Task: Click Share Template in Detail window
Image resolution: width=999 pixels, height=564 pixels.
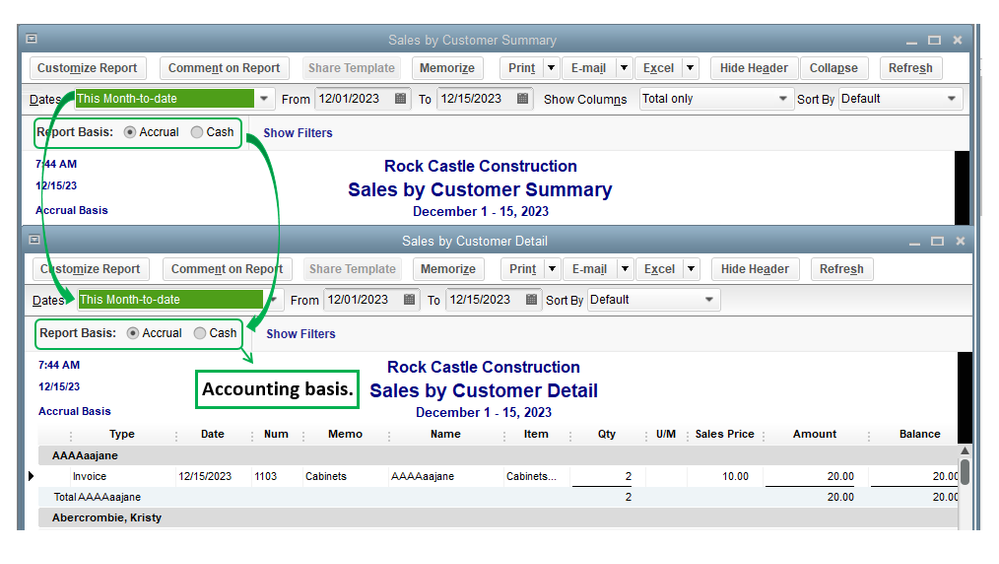Action: point(352,269)
